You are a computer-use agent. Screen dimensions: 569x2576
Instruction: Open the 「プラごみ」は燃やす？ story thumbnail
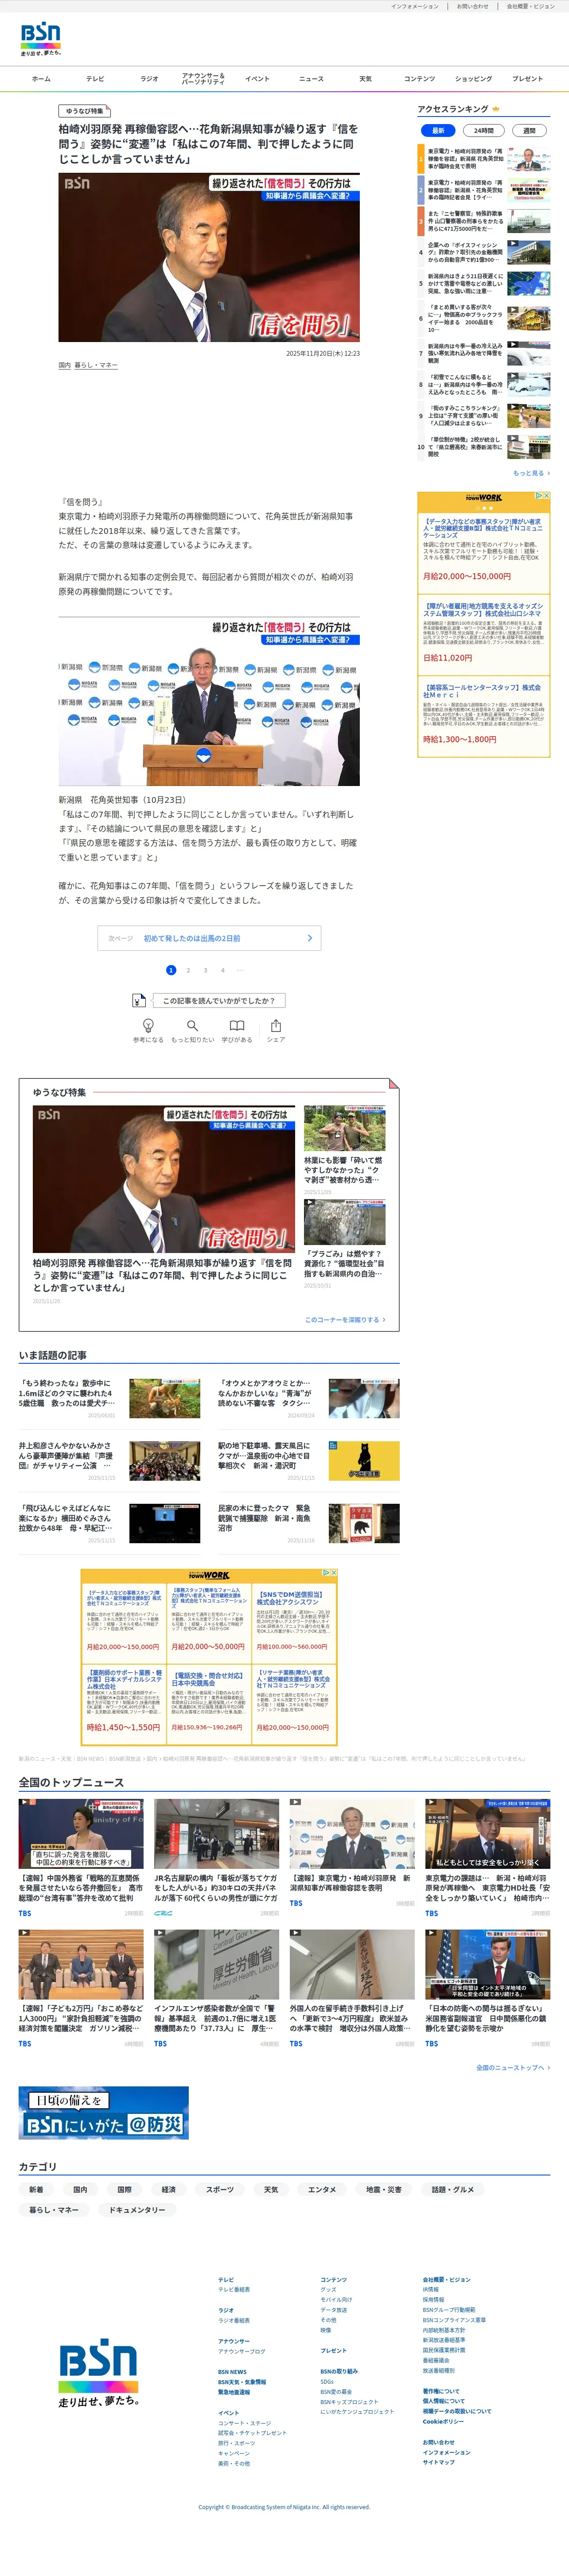pyautogui.click(x=345, y=1222)
